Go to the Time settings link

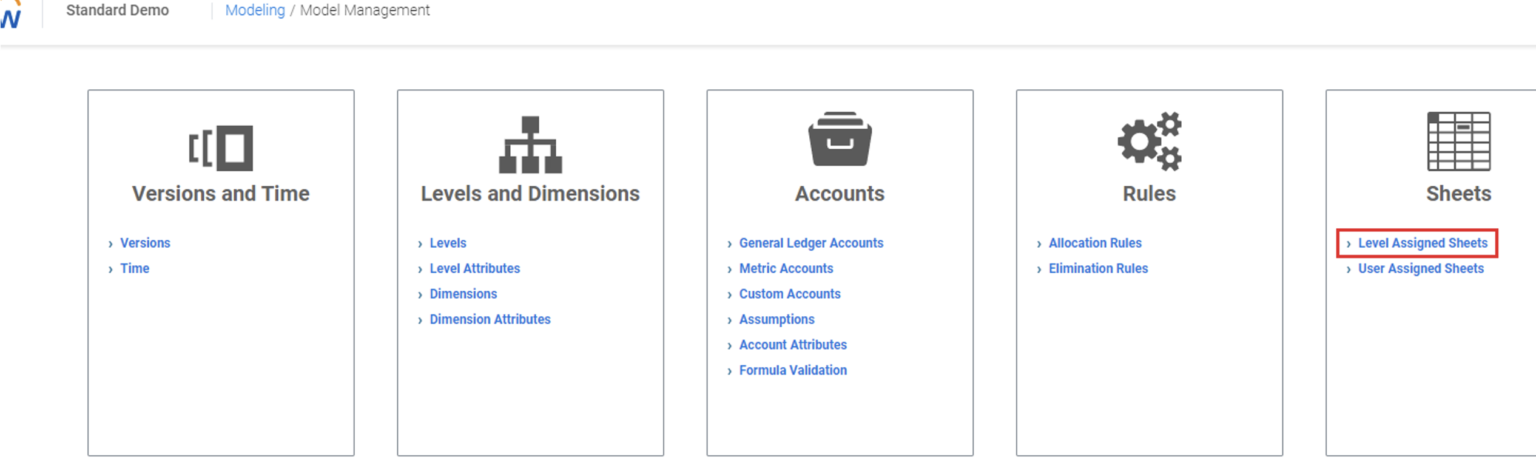tap(134, 269)
